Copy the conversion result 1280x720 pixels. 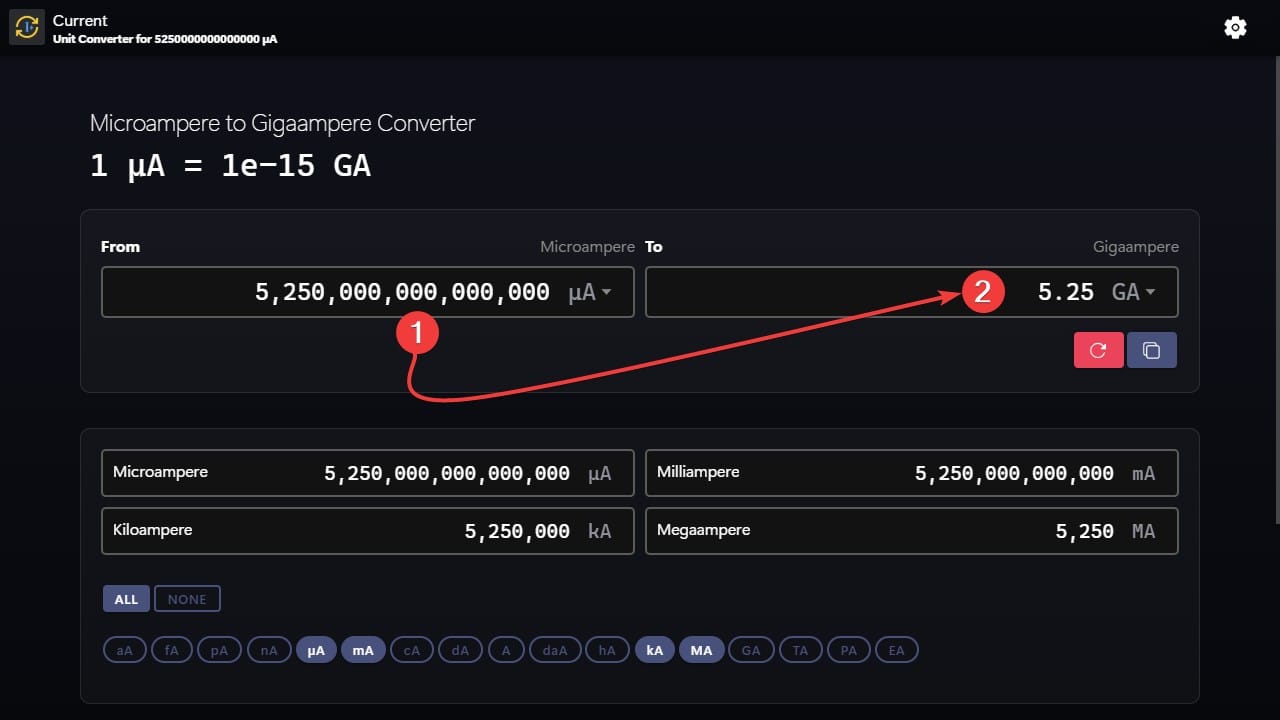click(x=1151, y=349)
